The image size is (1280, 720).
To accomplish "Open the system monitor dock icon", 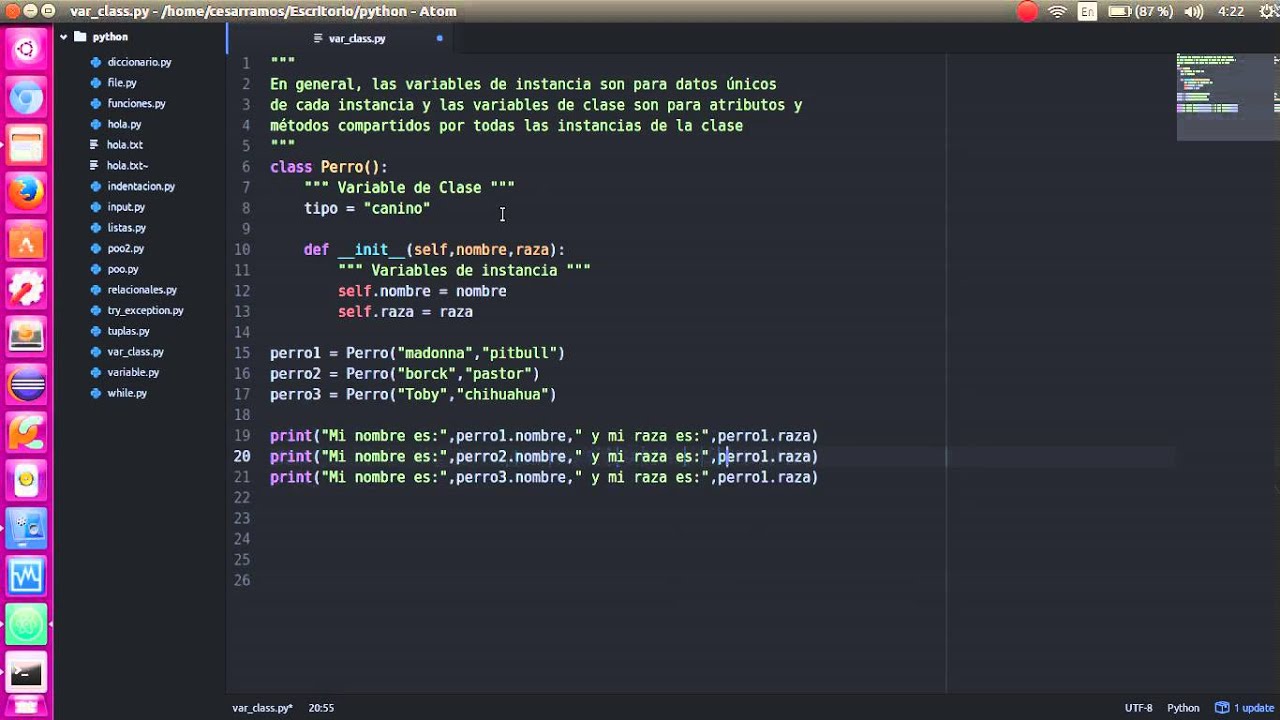I will click(x=25, y=576).
